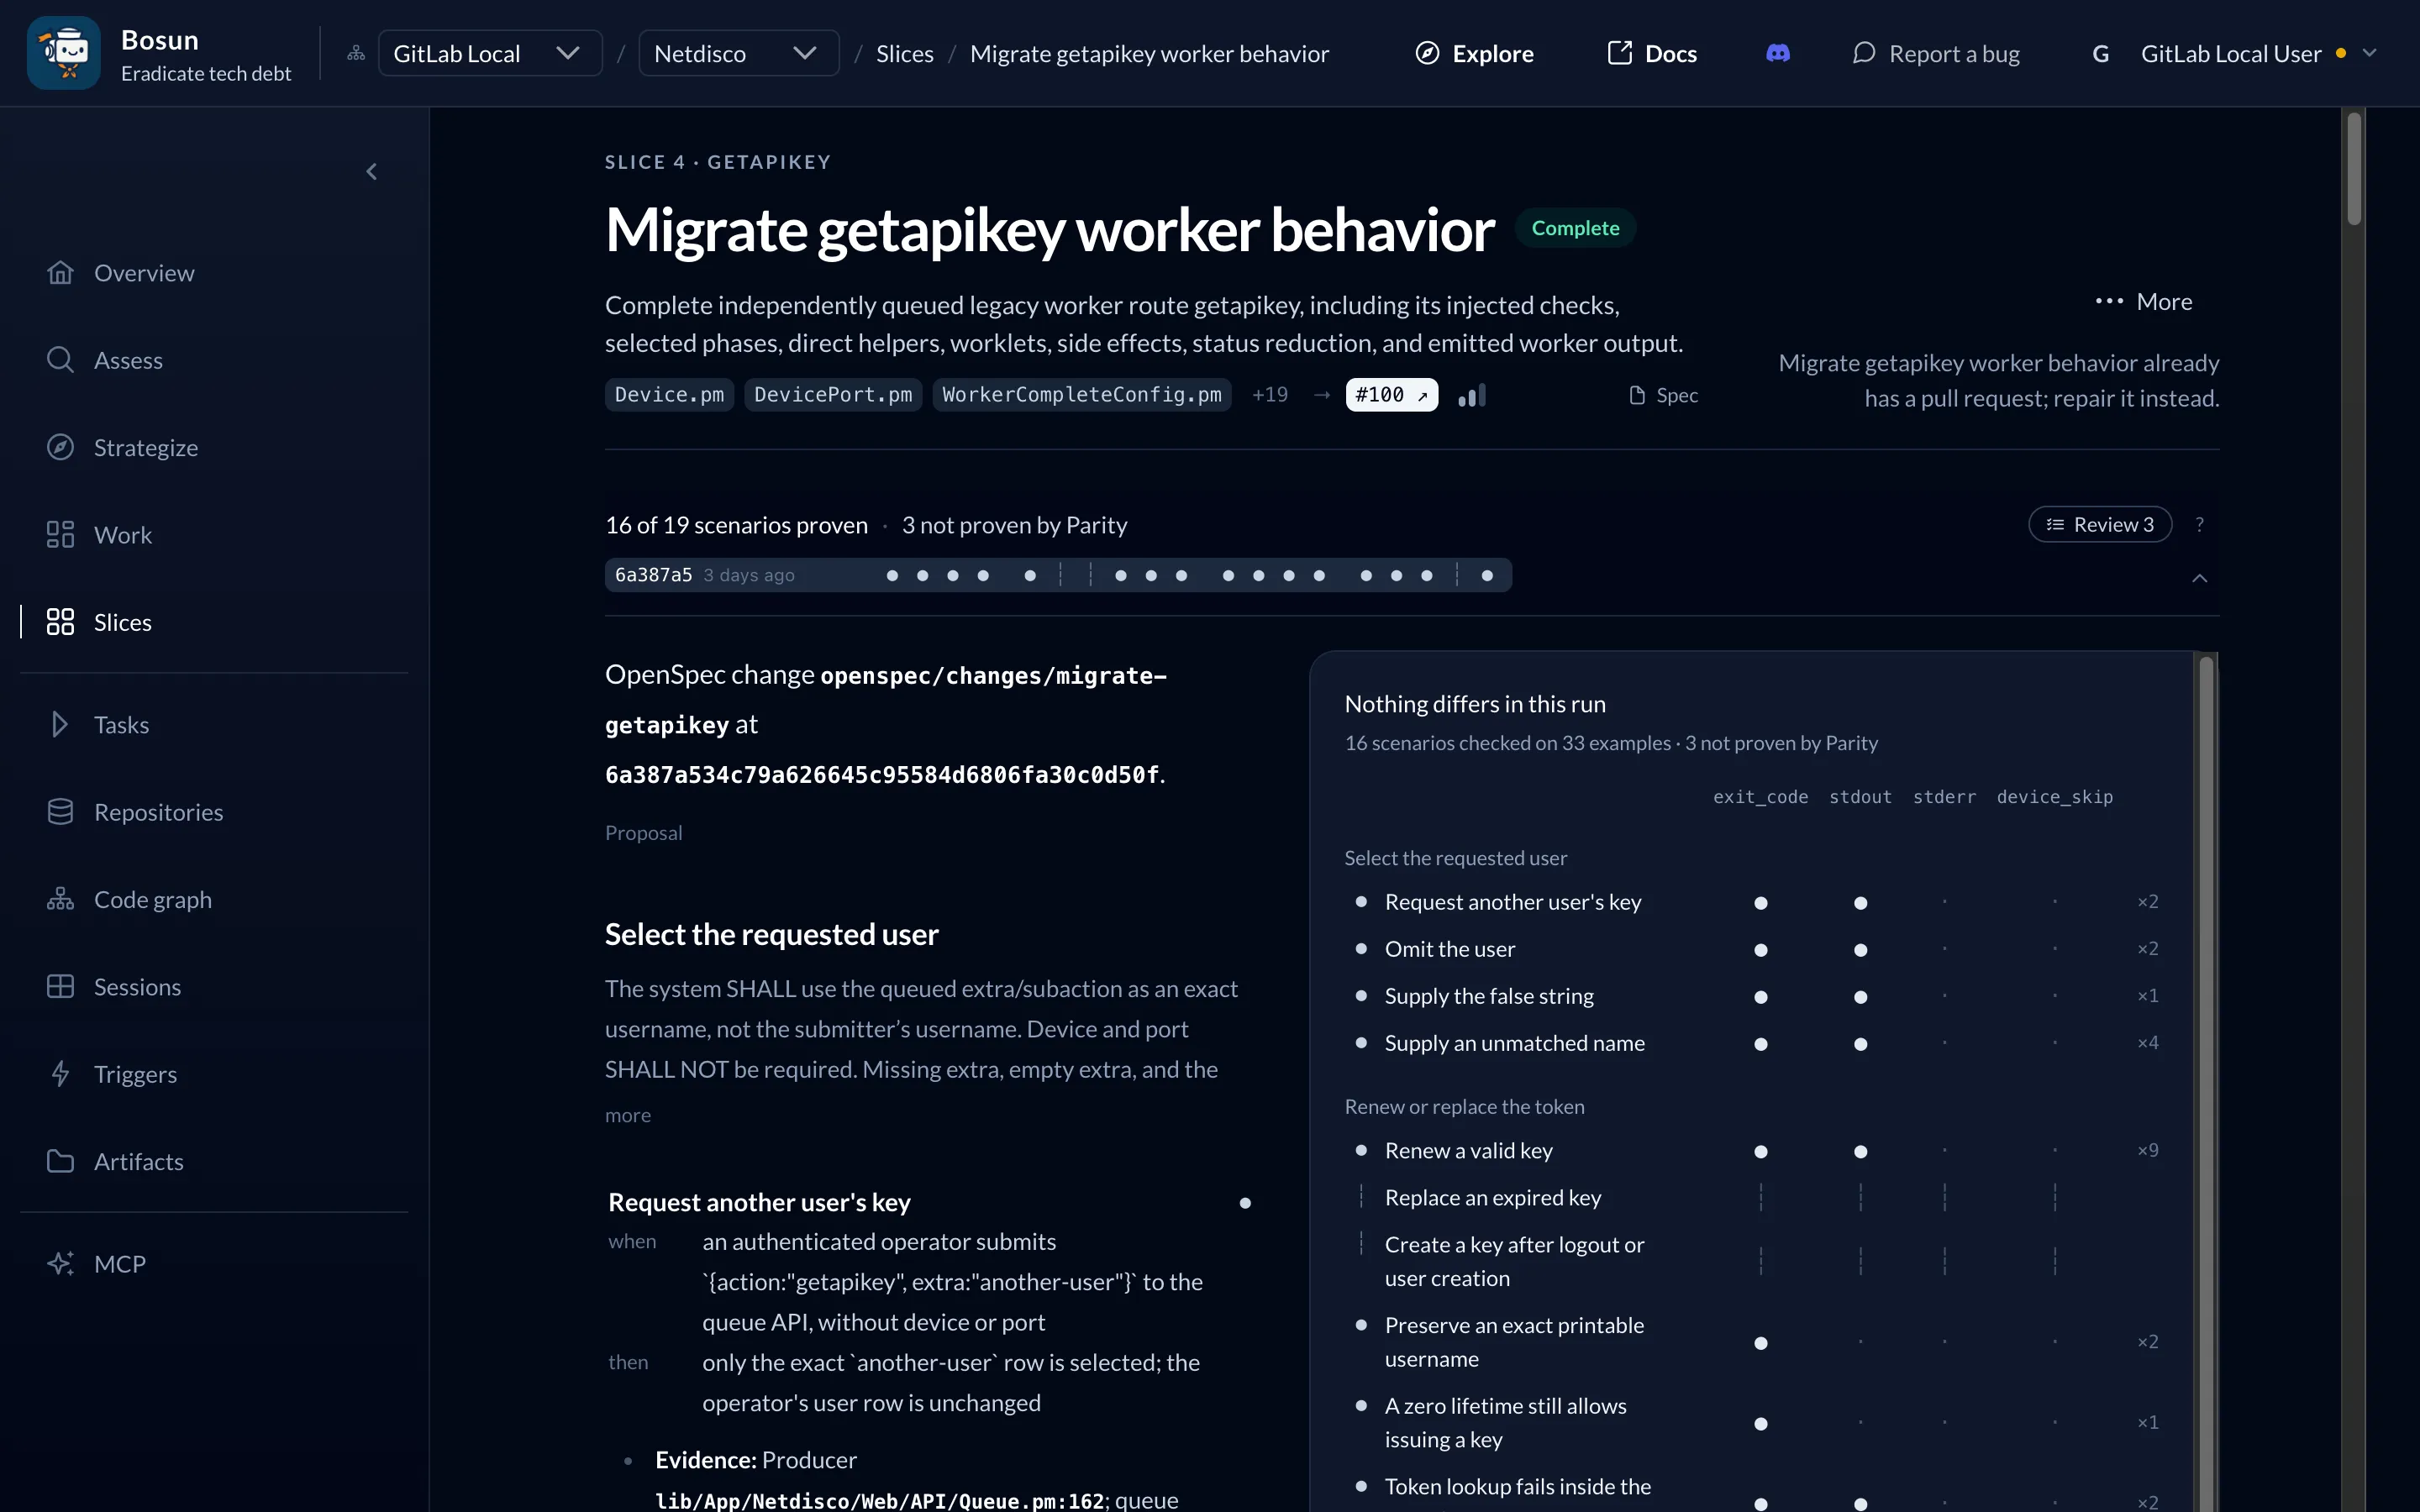Open MCP in sidebar

96,1263
